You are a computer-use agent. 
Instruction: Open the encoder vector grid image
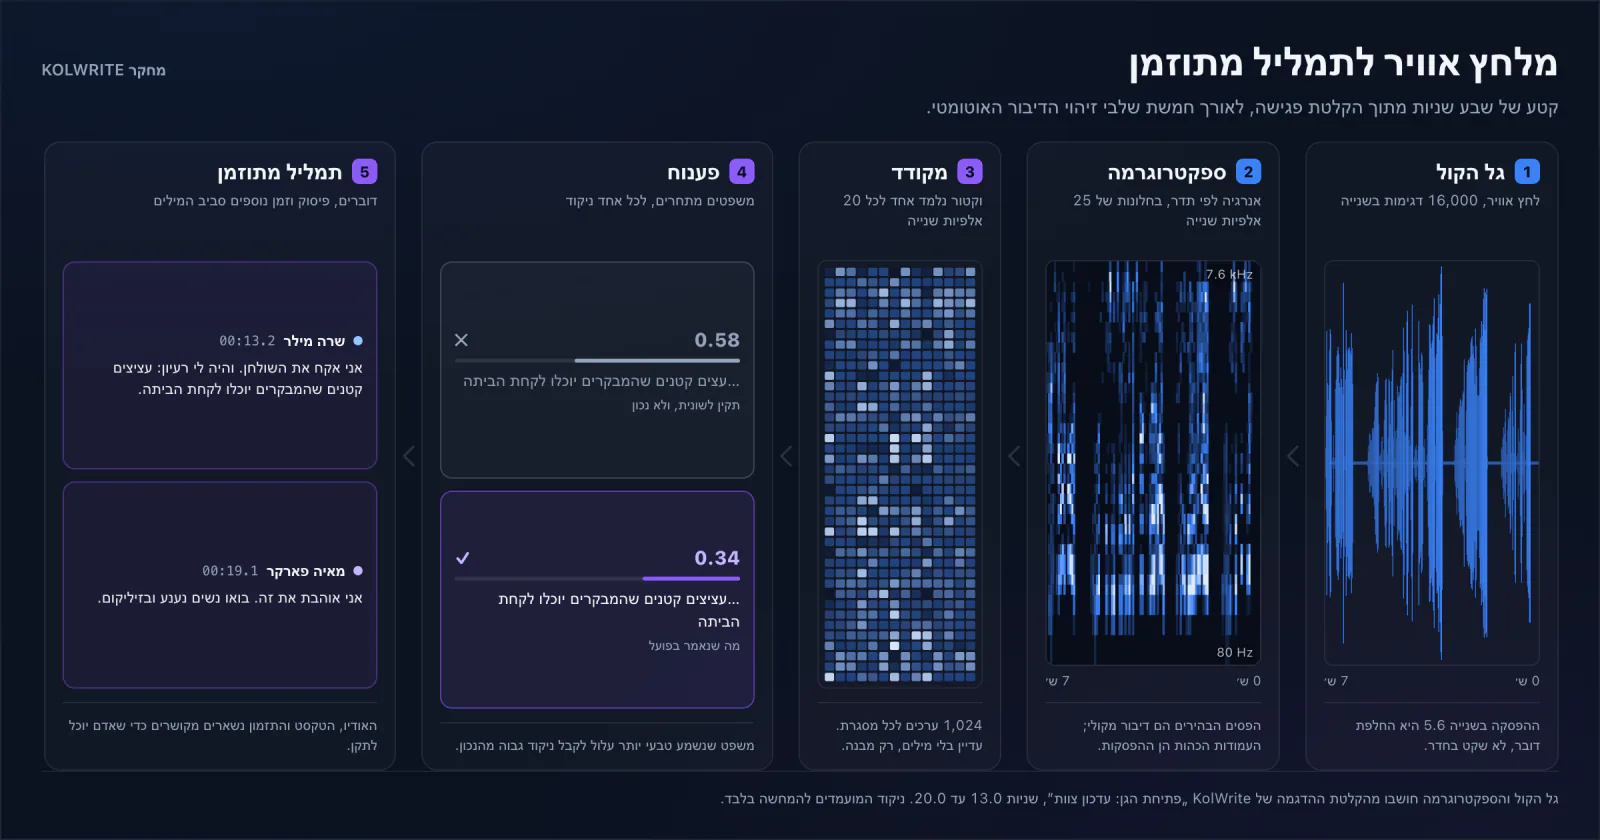pos(900,475)
